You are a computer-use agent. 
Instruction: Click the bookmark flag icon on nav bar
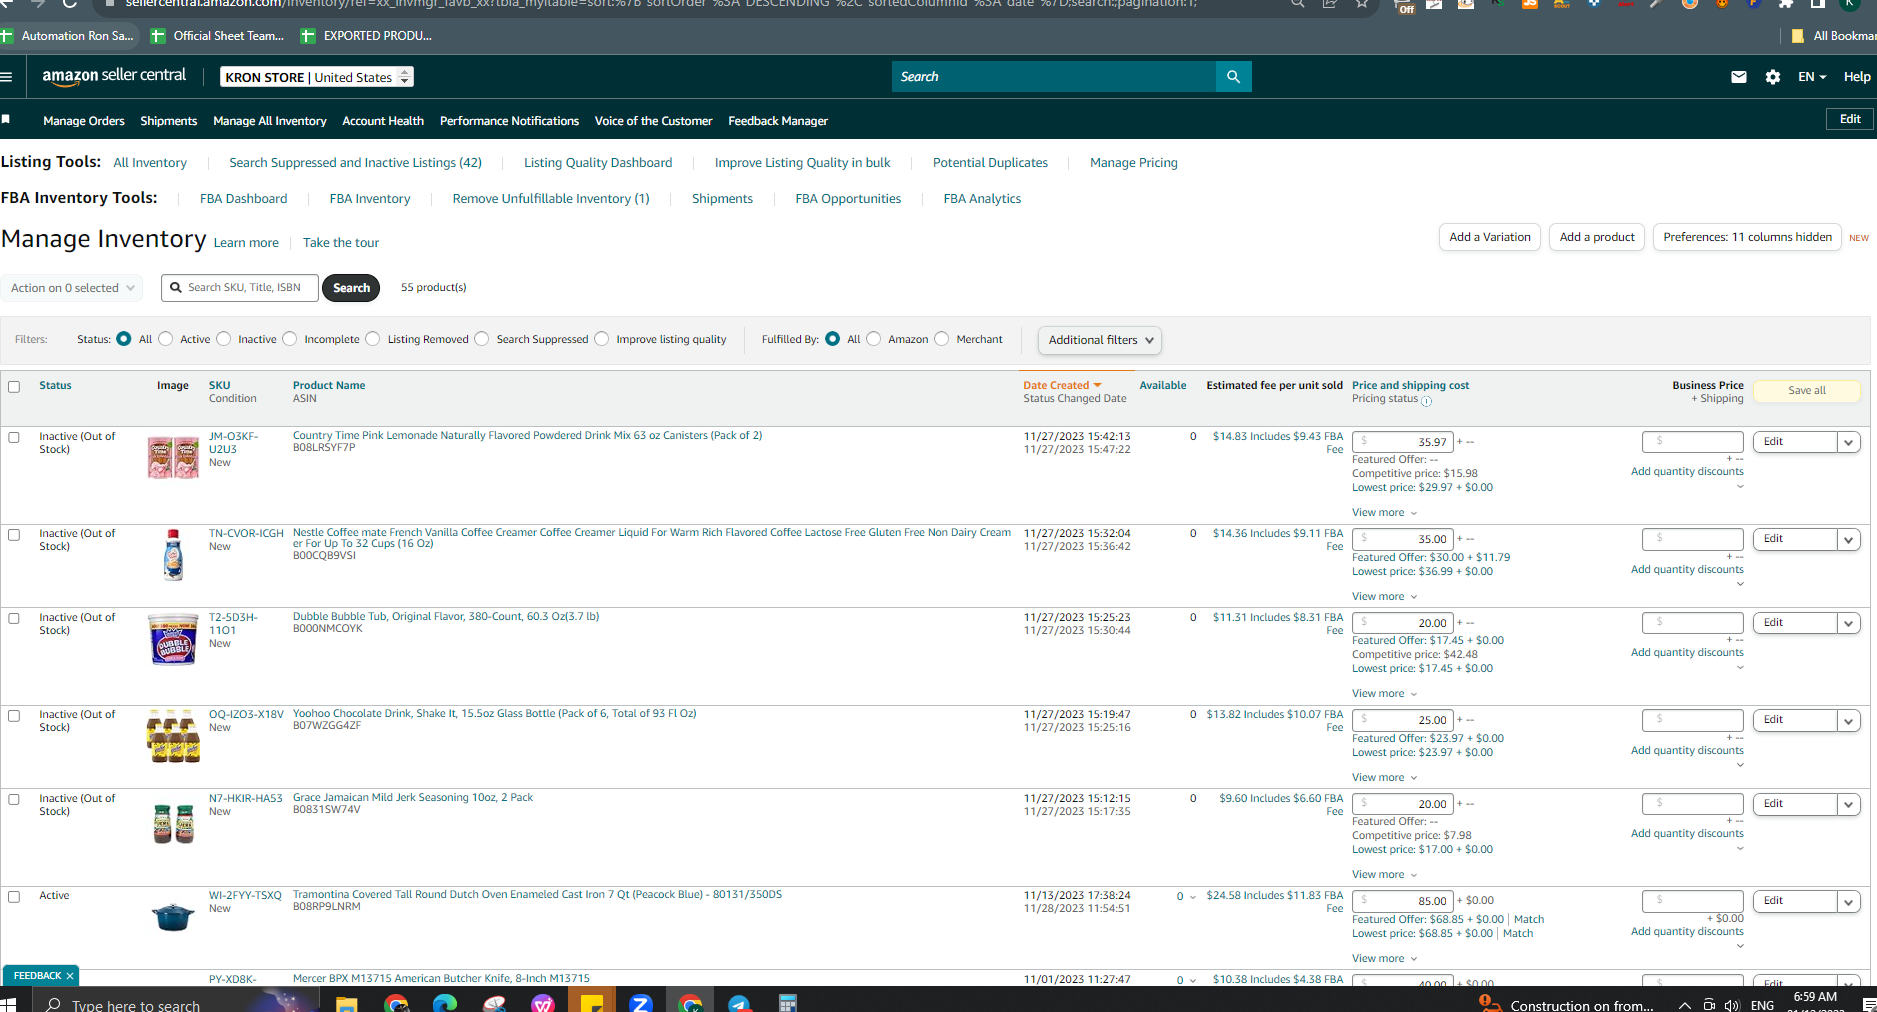(x=6, y=119)
